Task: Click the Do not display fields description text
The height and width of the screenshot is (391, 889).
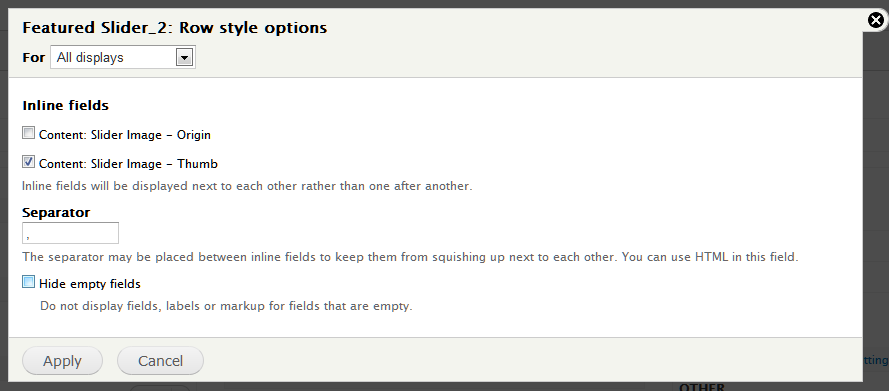Action: pos(226,307)
